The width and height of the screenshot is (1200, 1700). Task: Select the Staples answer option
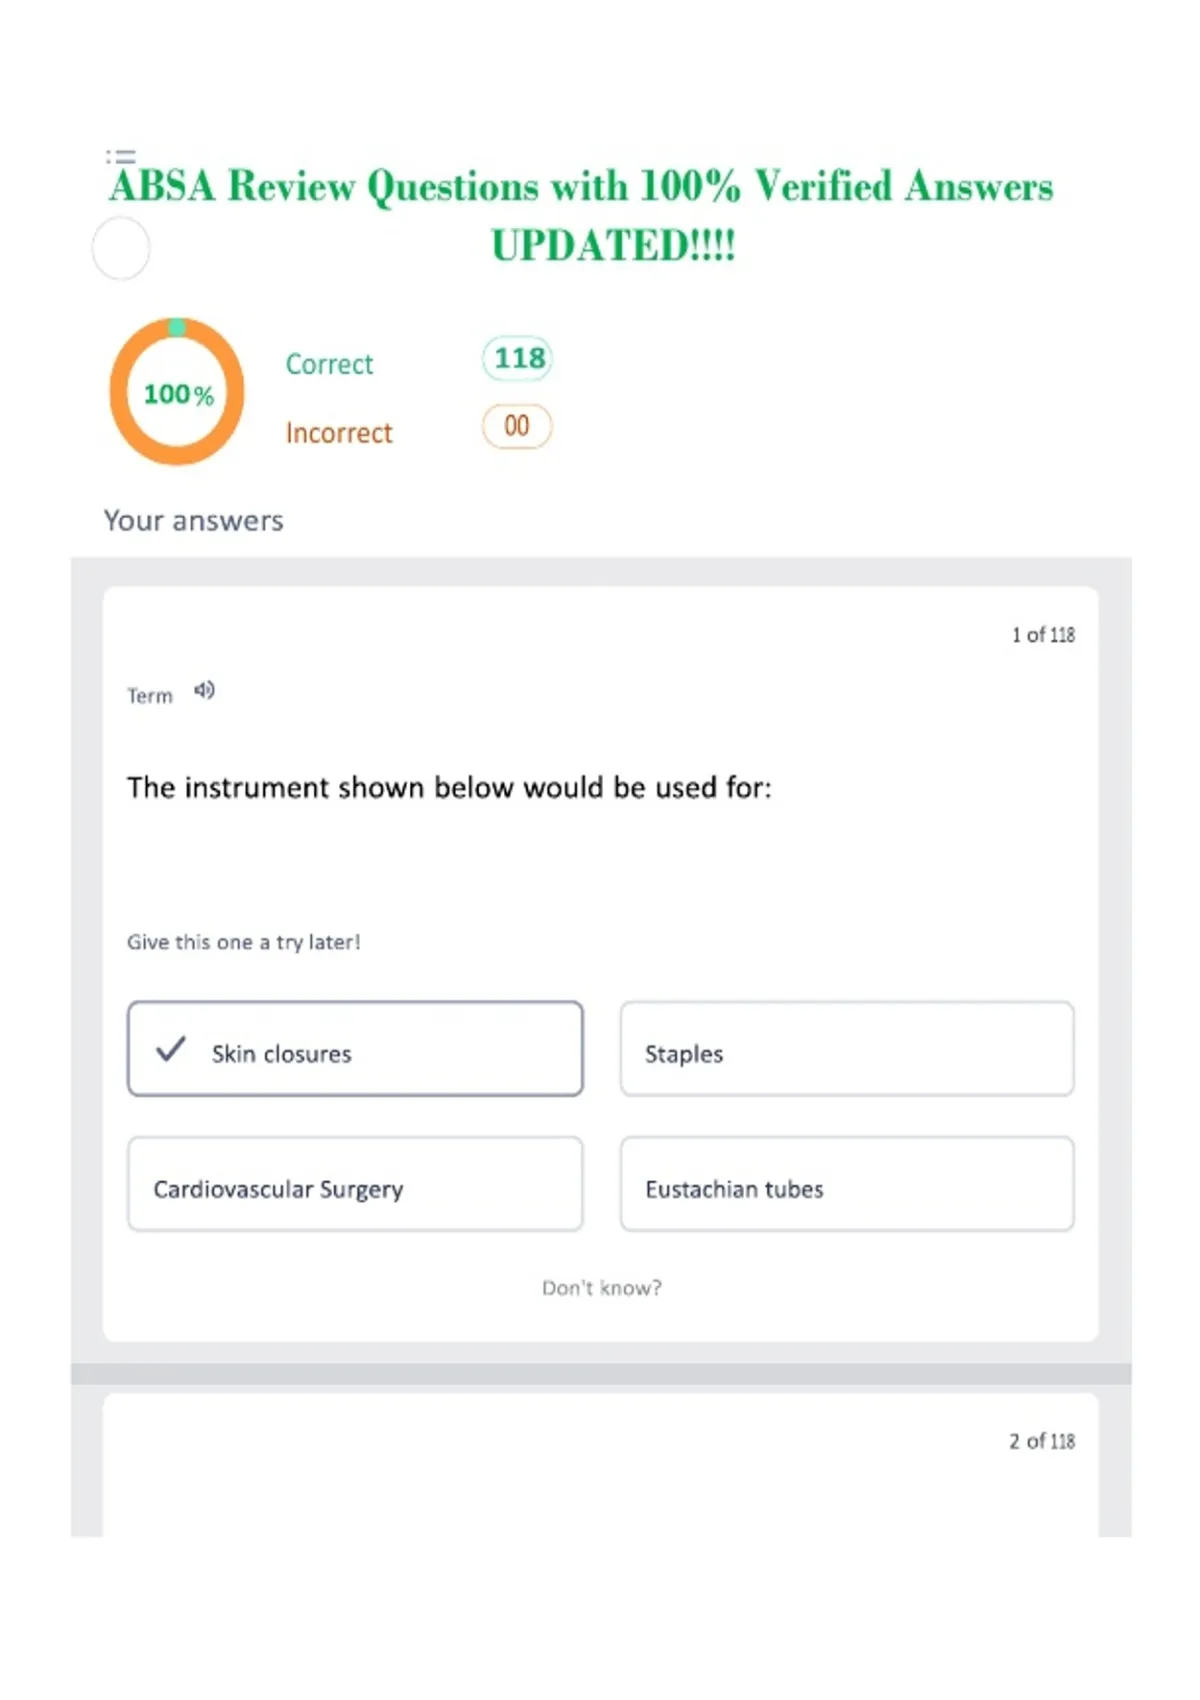pyautogui.click(x=847, y=1049)
